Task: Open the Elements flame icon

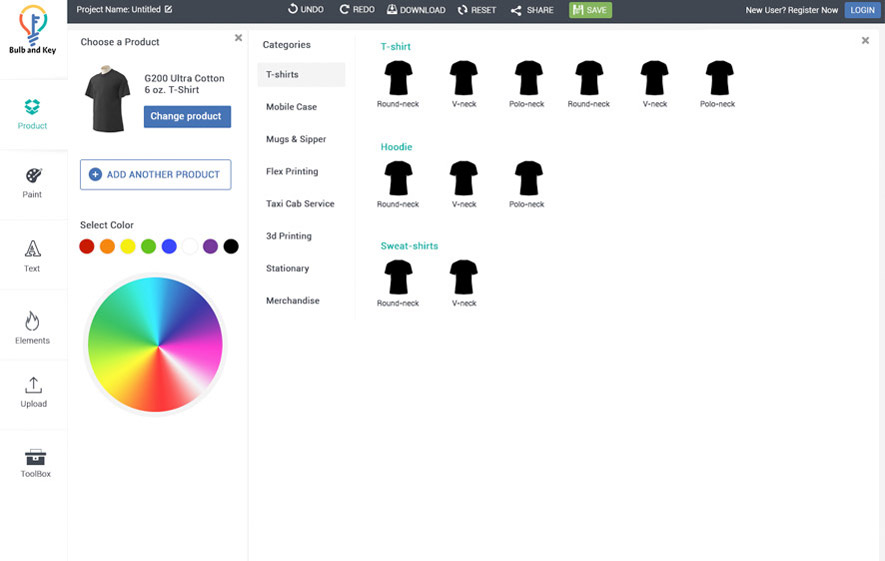Action: [x=33, y=327]
